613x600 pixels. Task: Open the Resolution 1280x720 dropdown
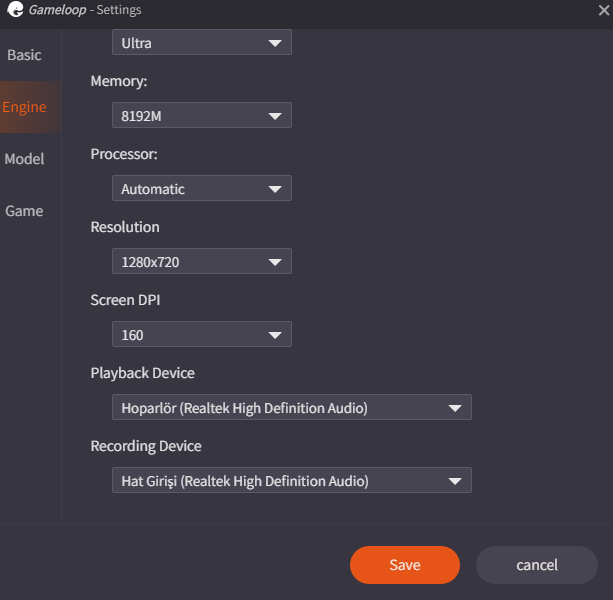201,262
